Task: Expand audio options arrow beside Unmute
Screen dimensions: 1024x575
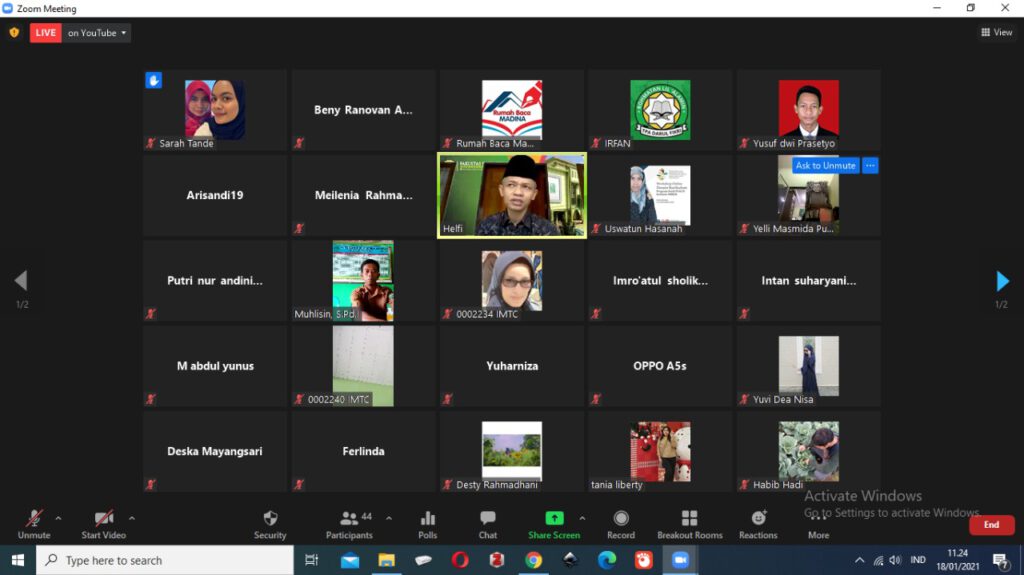Action: pyautogui.click(x=58, y=518)
